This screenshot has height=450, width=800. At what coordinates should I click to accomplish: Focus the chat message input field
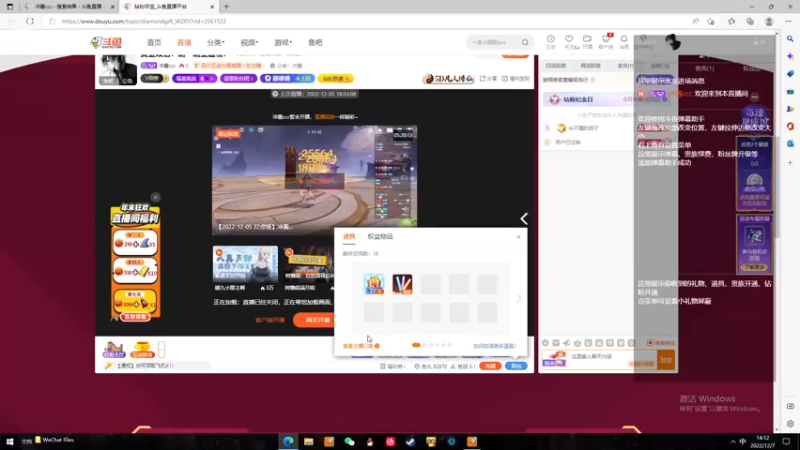[612, 360]
